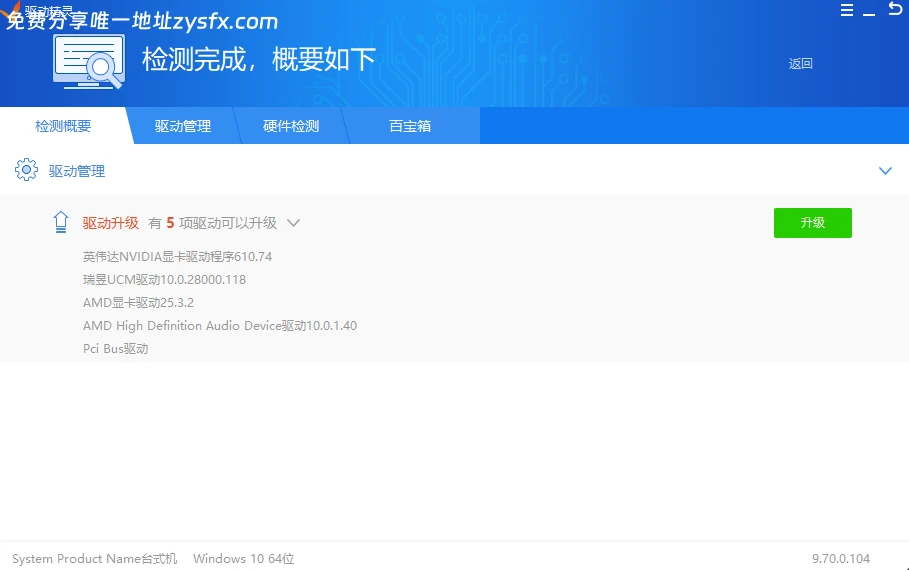This screenshot has width=909, height=570.
Task: Click the back arrow icon at top right
Action: pos(895,8)
